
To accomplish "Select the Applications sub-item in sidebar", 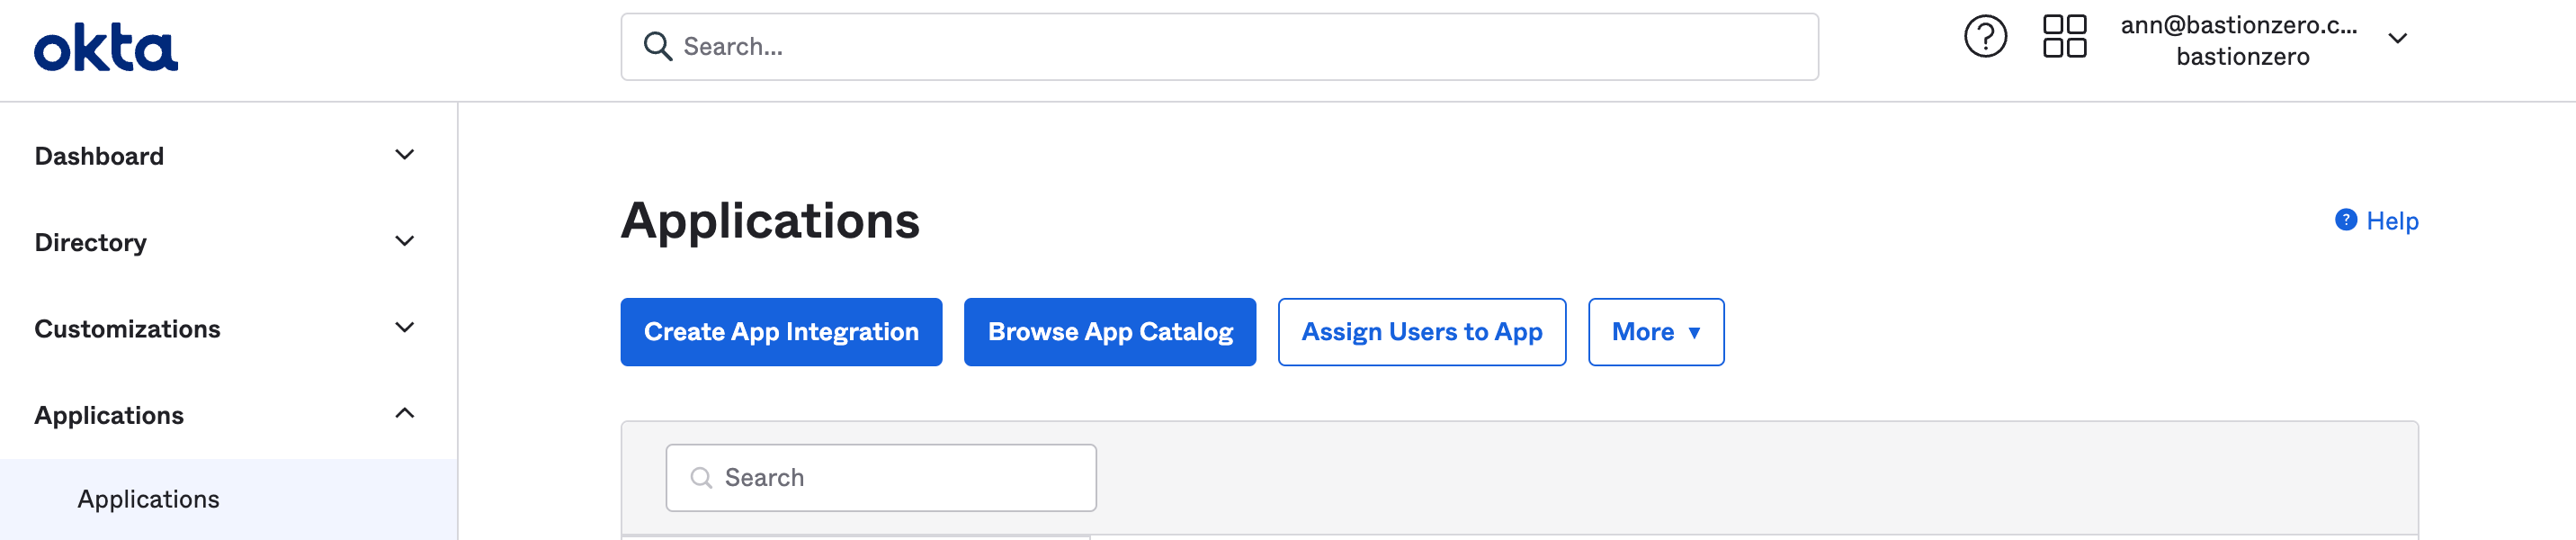I will point(149,499).
